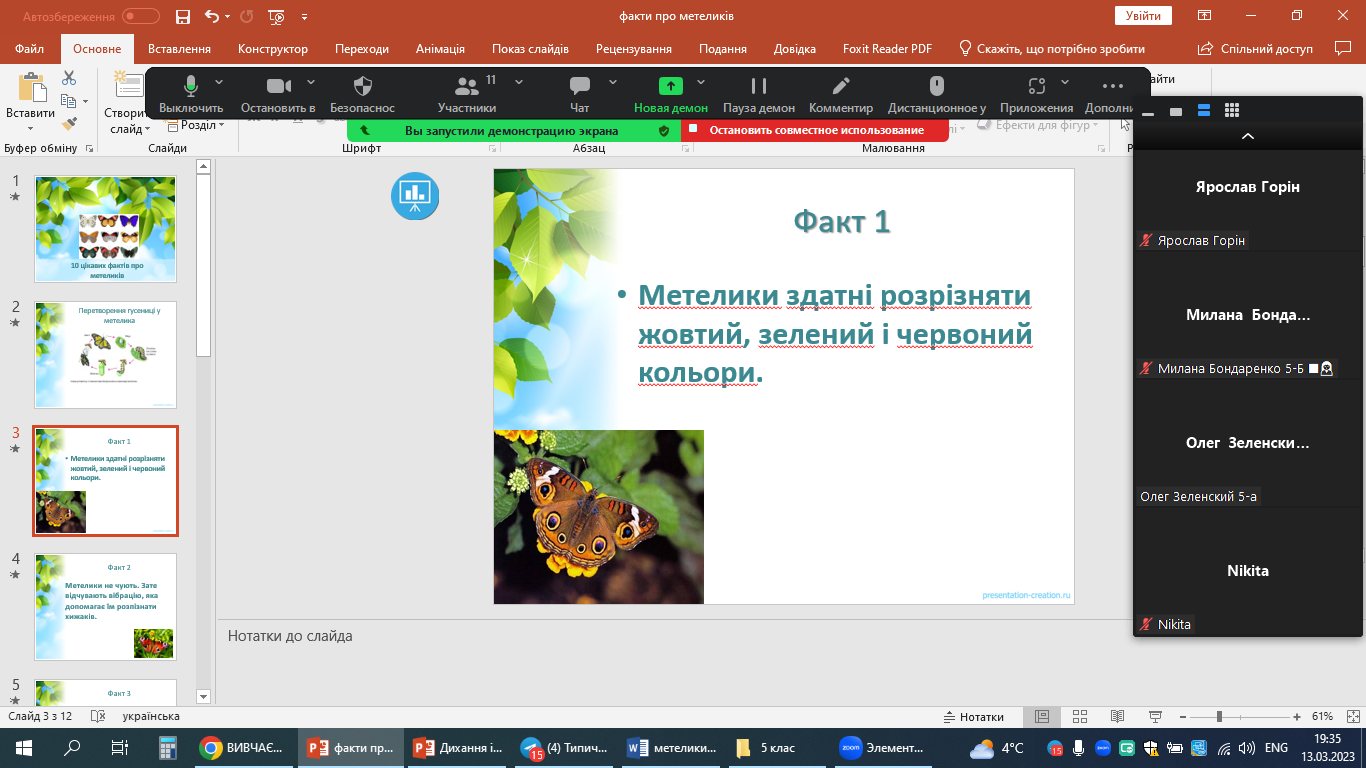This screenshot has height=768, width=1366.
Task: Open the Анімація ribbon tab
Action: (x=439, y=49)
